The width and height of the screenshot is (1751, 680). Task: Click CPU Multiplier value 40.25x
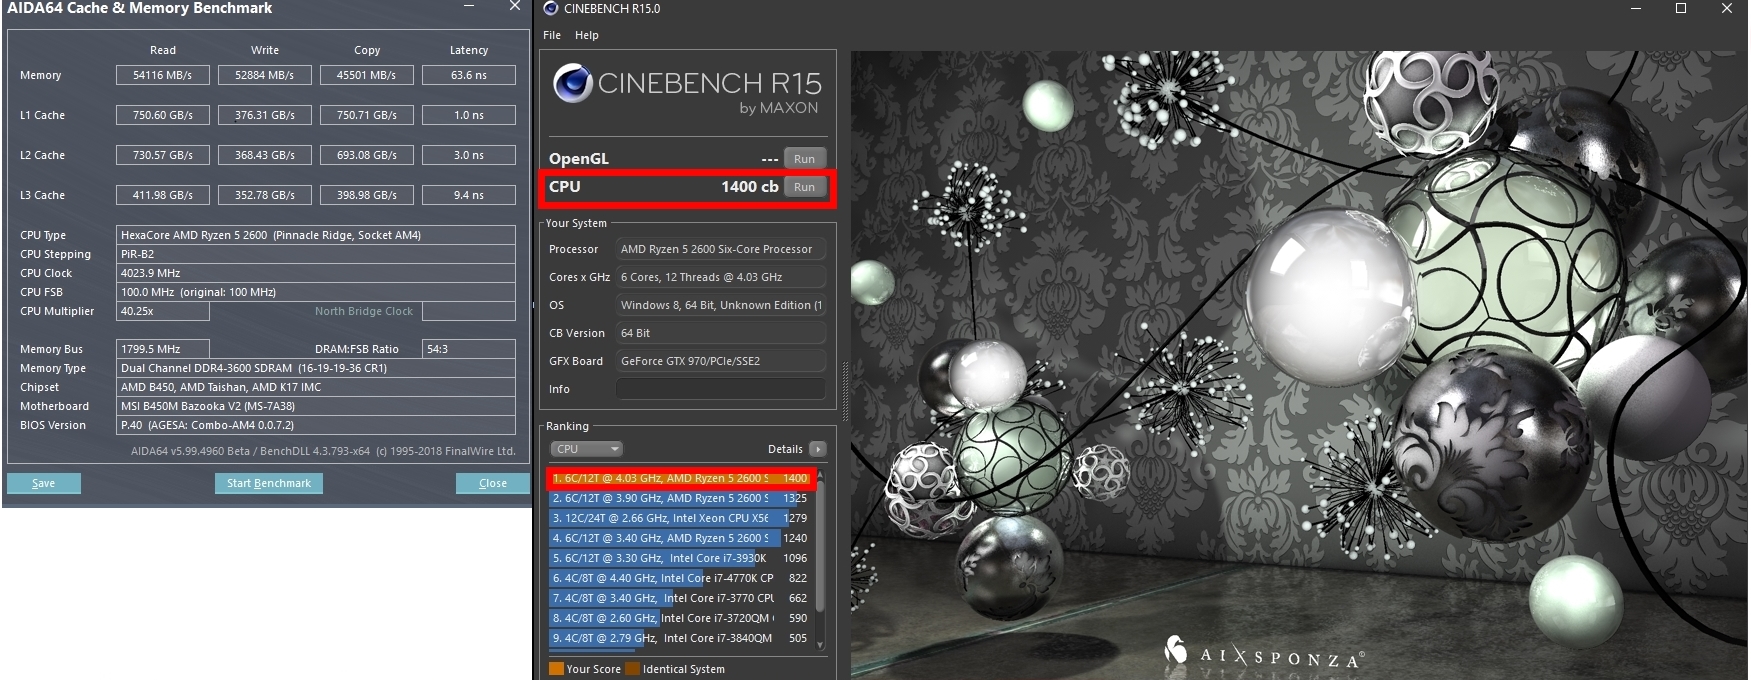coord(163,311)
